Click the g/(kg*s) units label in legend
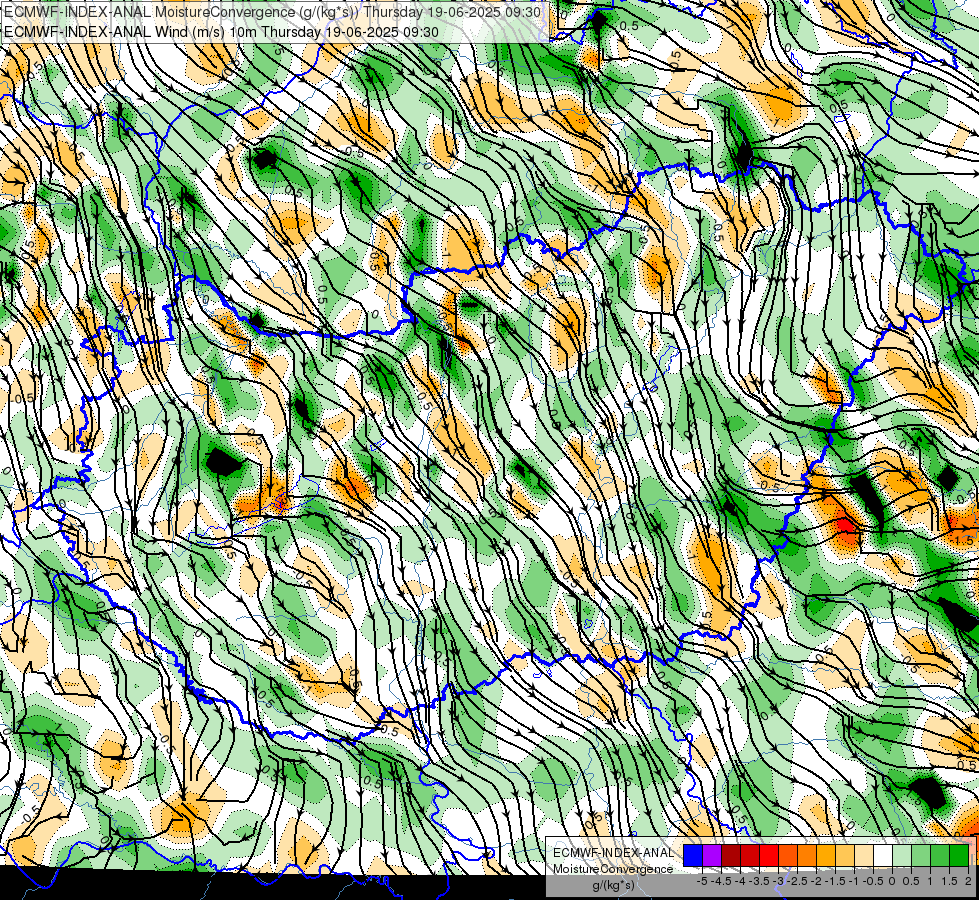This screenshot has height=900, width=979. pos(613,886)
